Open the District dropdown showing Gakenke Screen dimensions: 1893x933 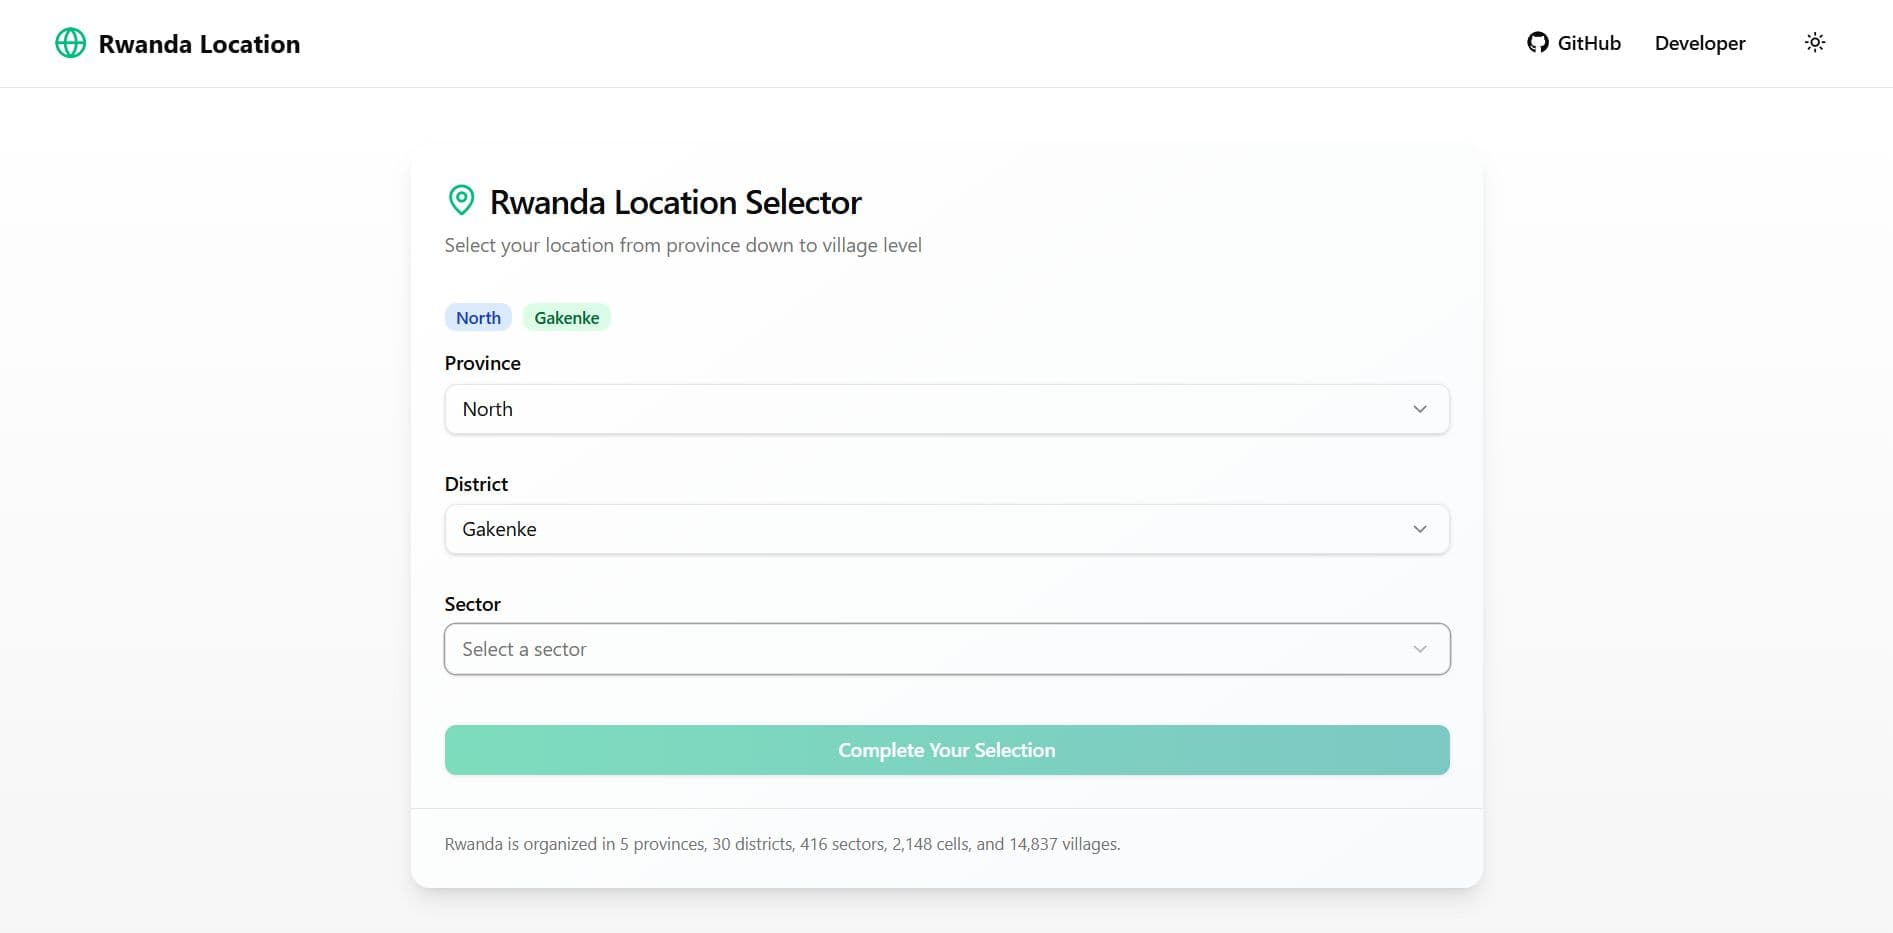coord(946,529)
